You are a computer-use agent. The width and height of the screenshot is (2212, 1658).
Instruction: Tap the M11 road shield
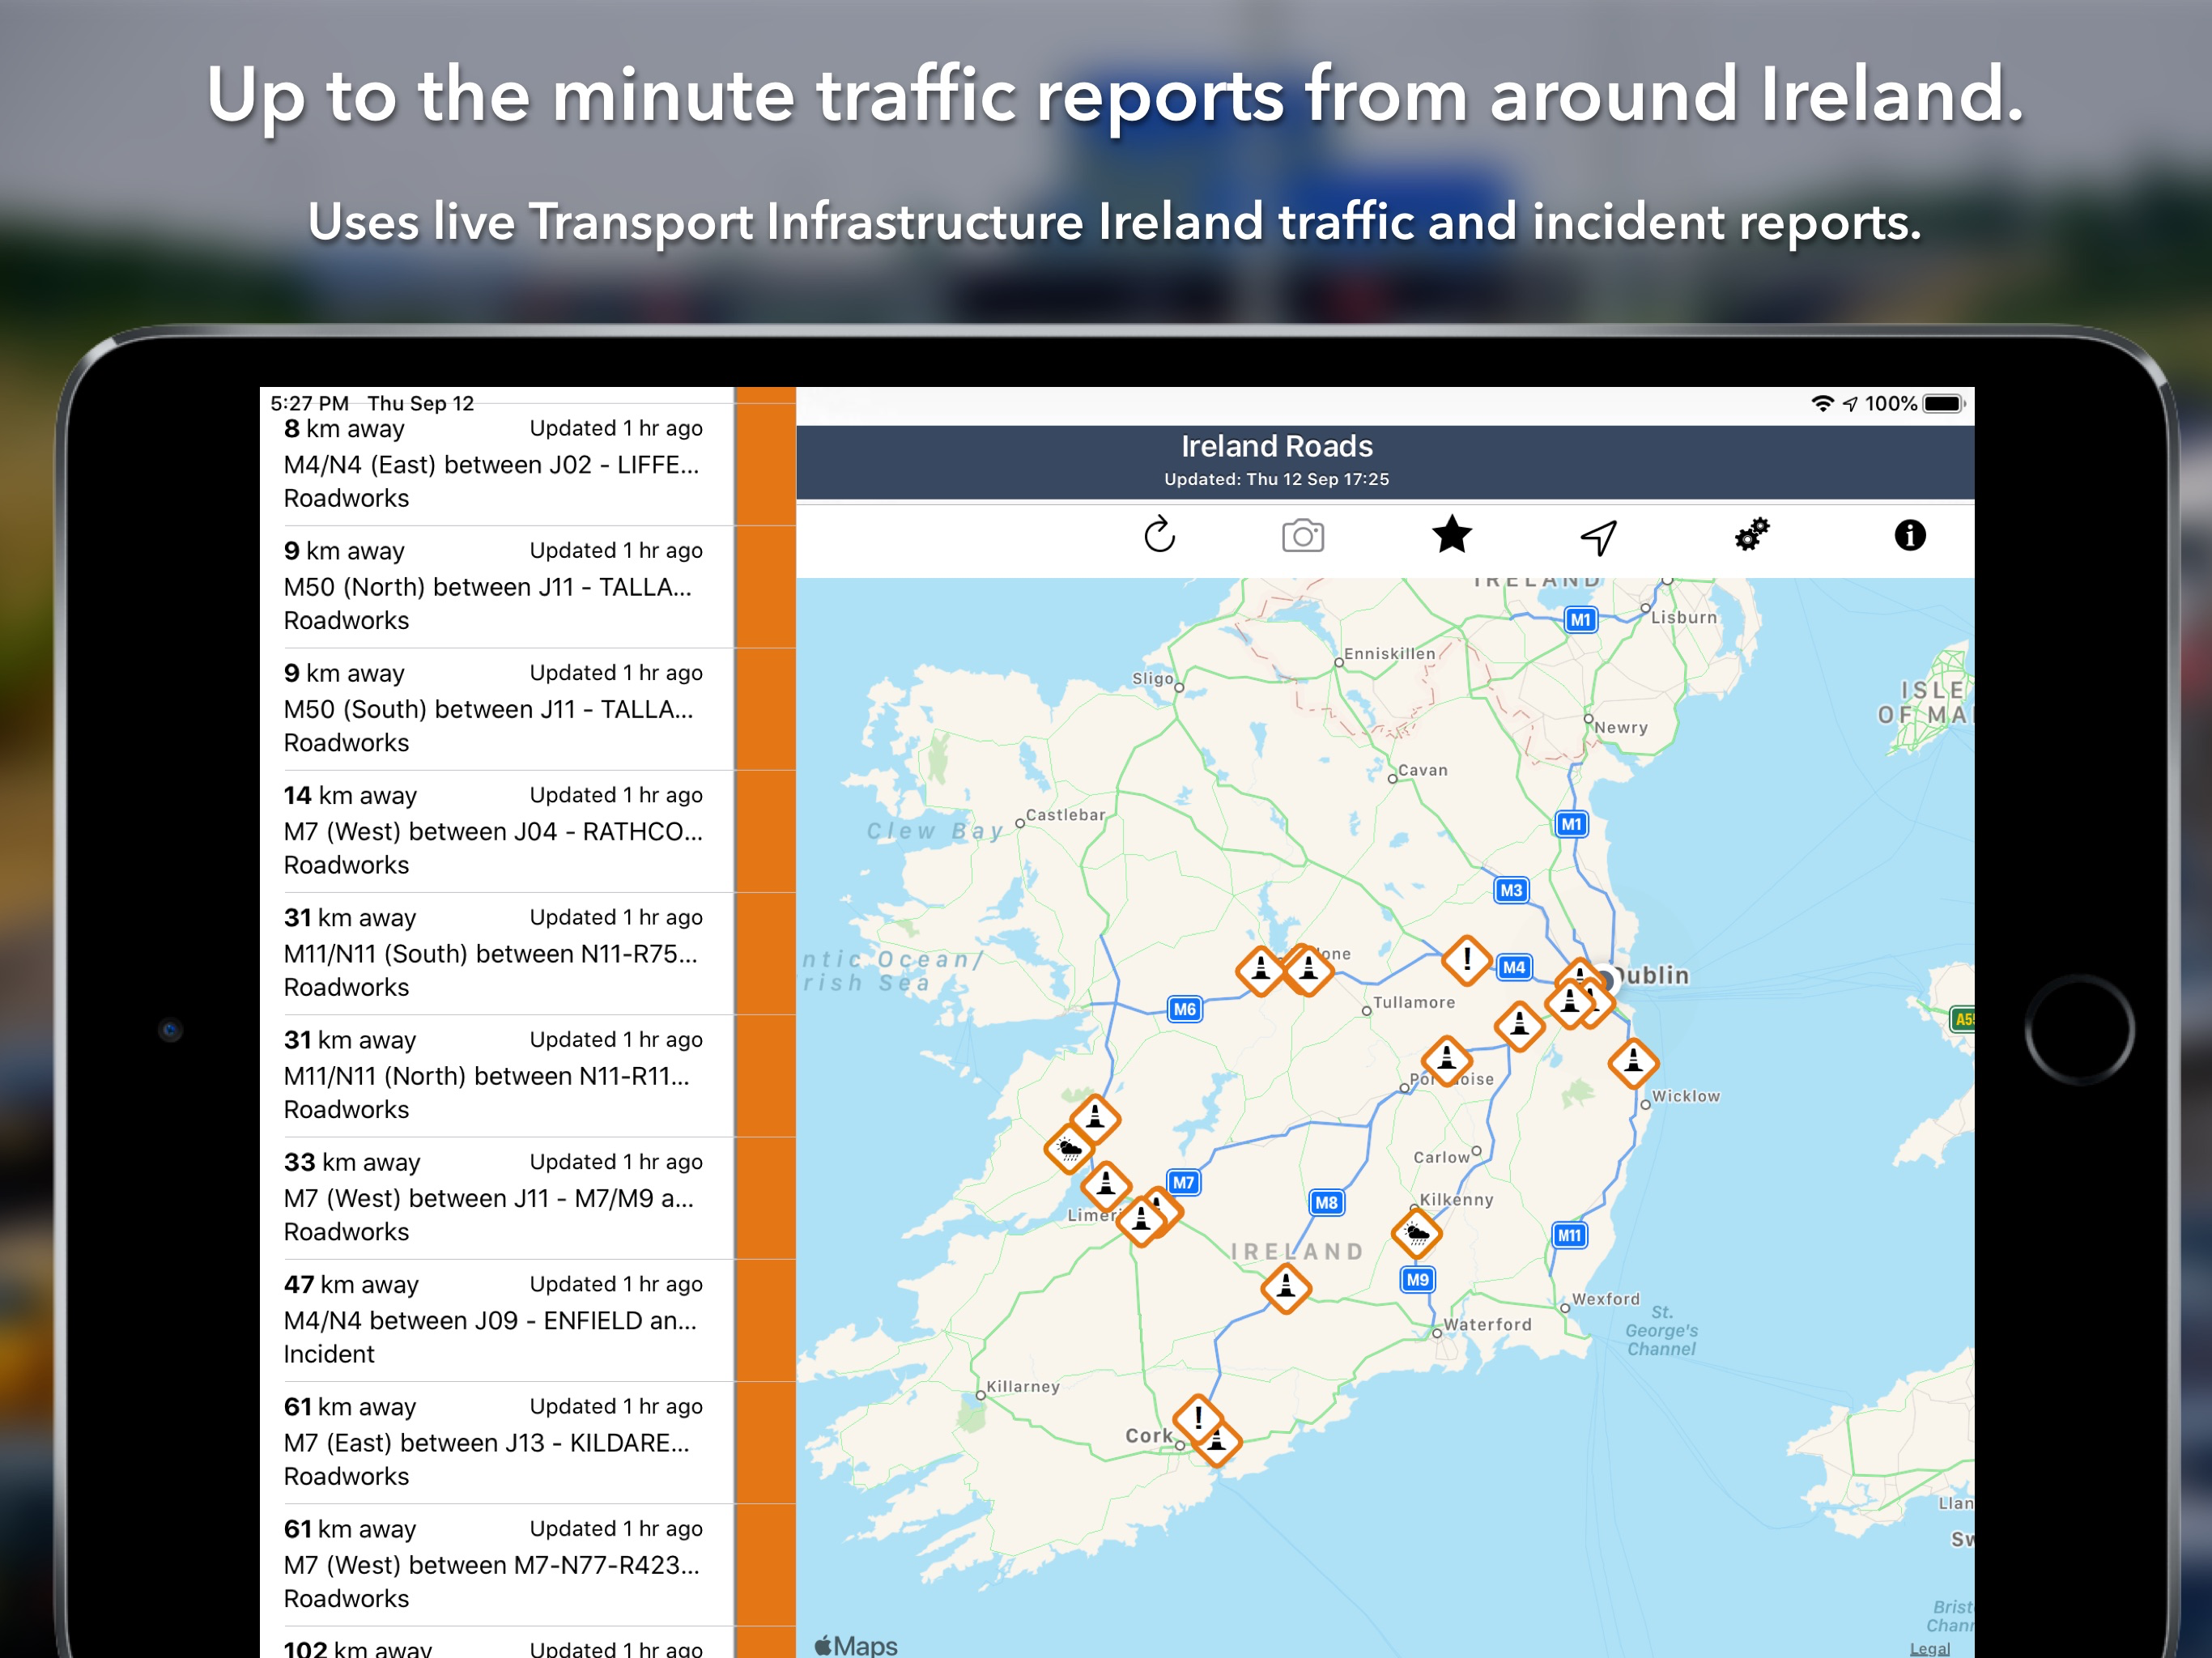pyautogui.click(x=1569, y=1236)
